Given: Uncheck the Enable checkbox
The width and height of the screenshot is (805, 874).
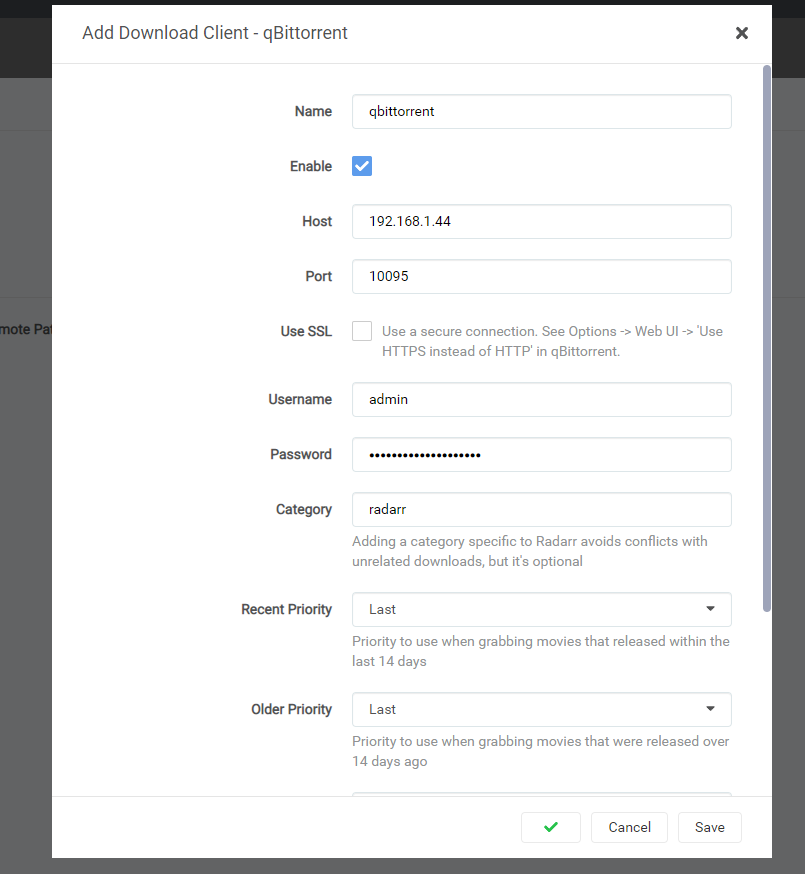Looking at the screenshot, I should click(362, 166).
